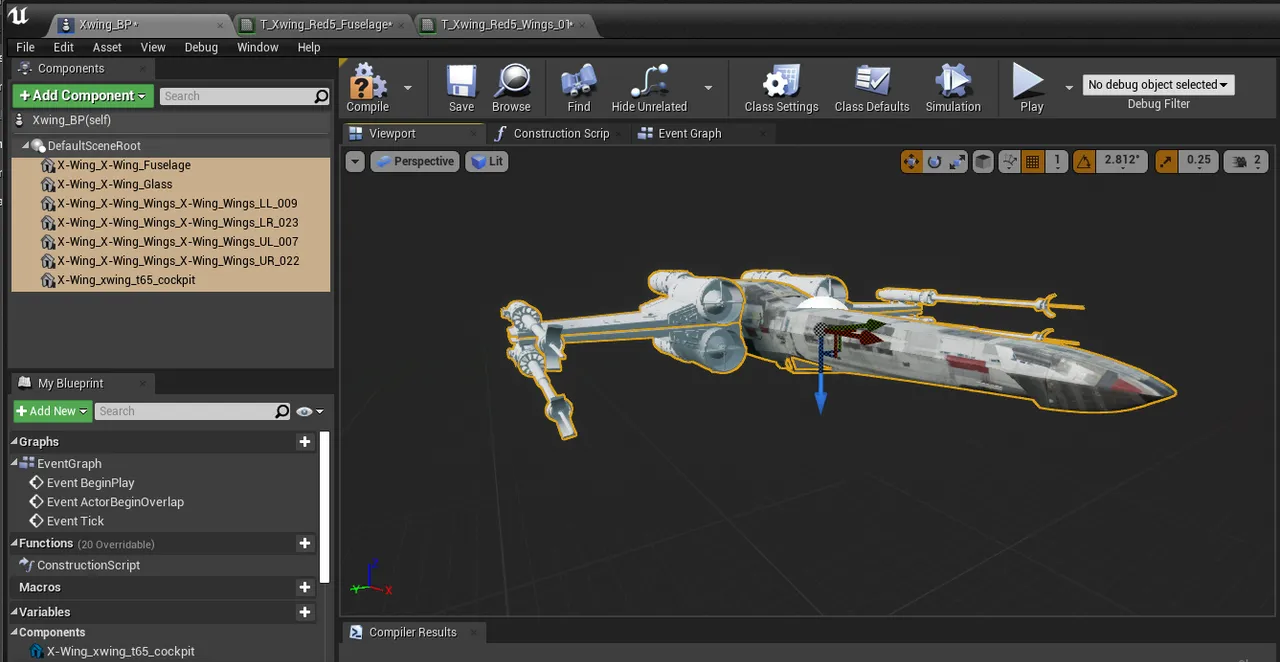Change the 2.812° rotation snap value

tap(1122, 160)
